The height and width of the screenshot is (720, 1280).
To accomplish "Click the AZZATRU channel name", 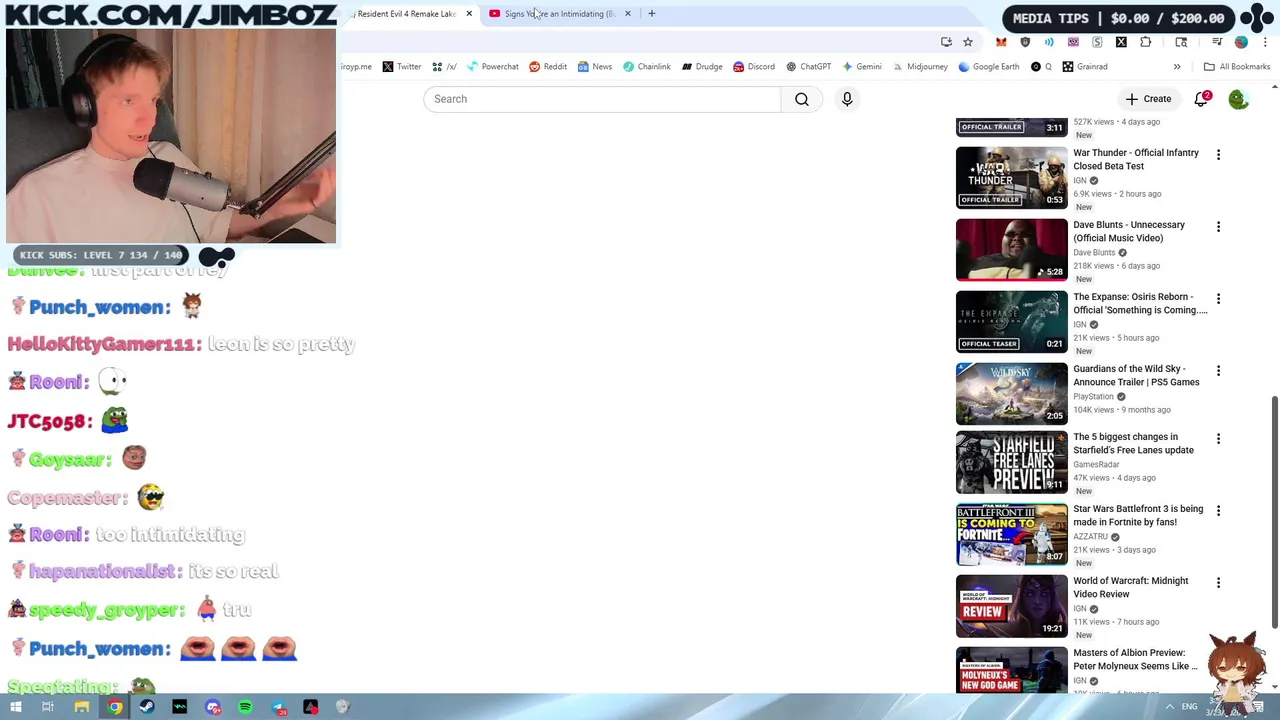I will pyautogui.click(x=1090, y=537).
